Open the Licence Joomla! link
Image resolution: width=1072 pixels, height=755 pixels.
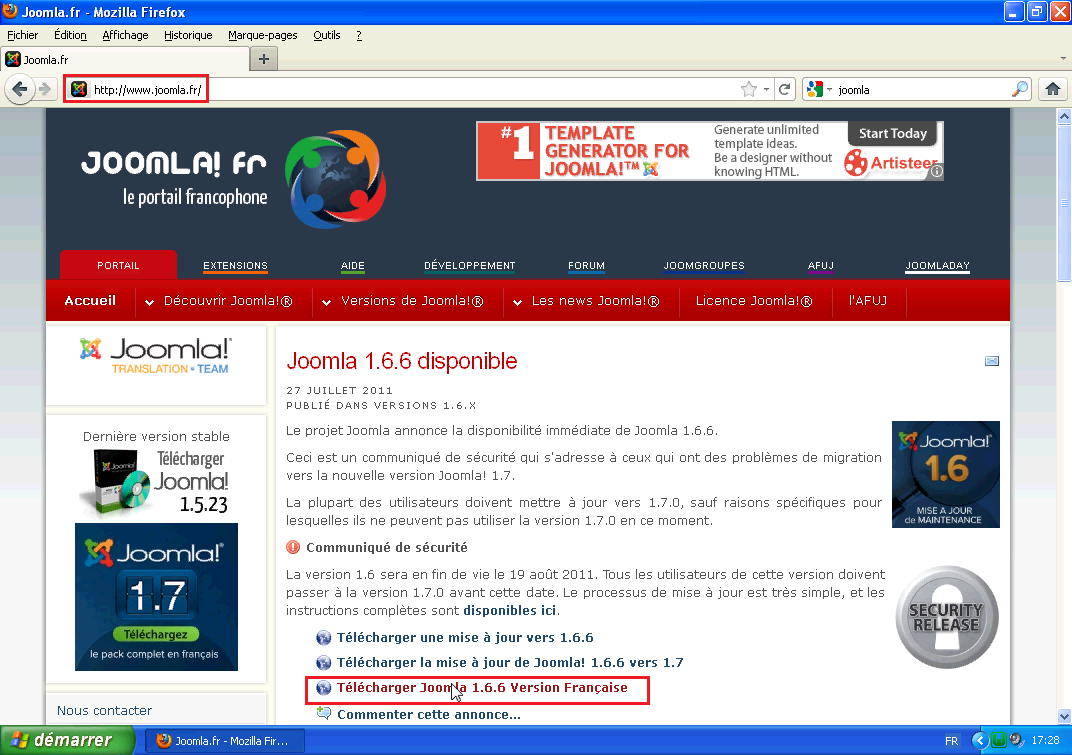(754, 301)
